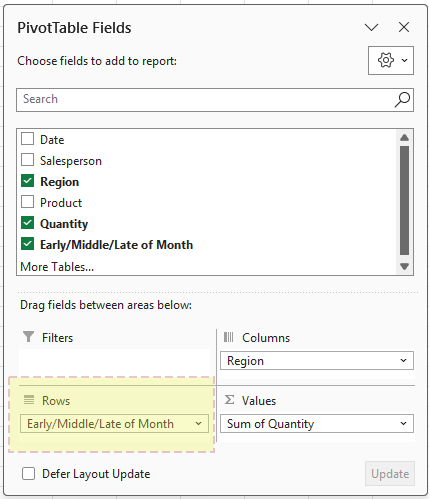Open the task pane options chevron
This screenshot has height=499, width=430.
[x=371, y=27]
